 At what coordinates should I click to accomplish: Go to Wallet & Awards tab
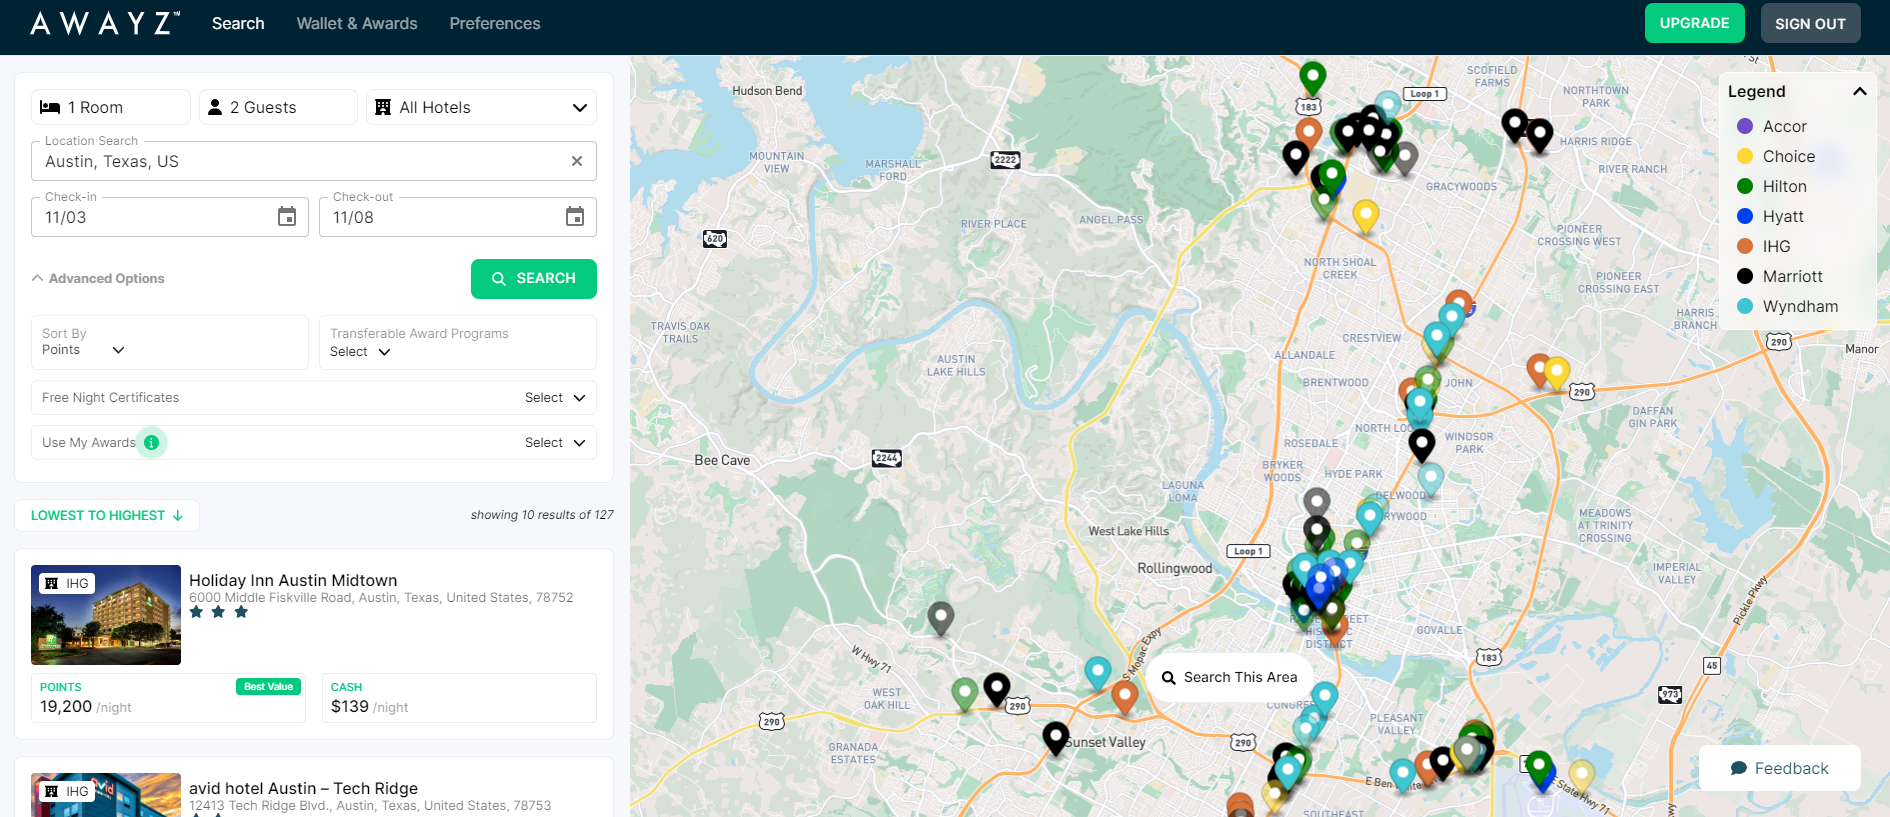[357, 23]
